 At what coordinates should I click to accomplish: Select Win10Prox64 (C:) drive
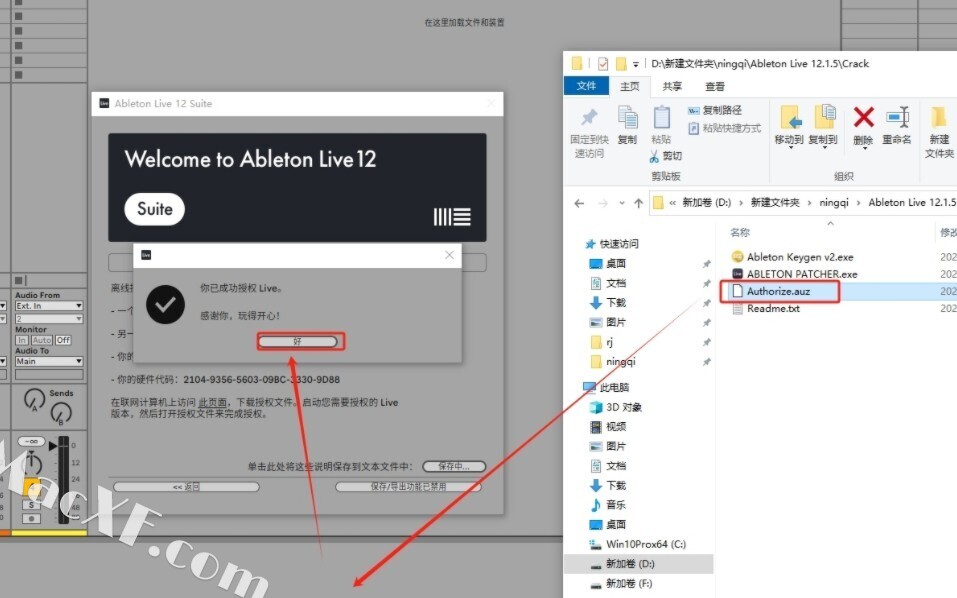[x=638, y=544]
